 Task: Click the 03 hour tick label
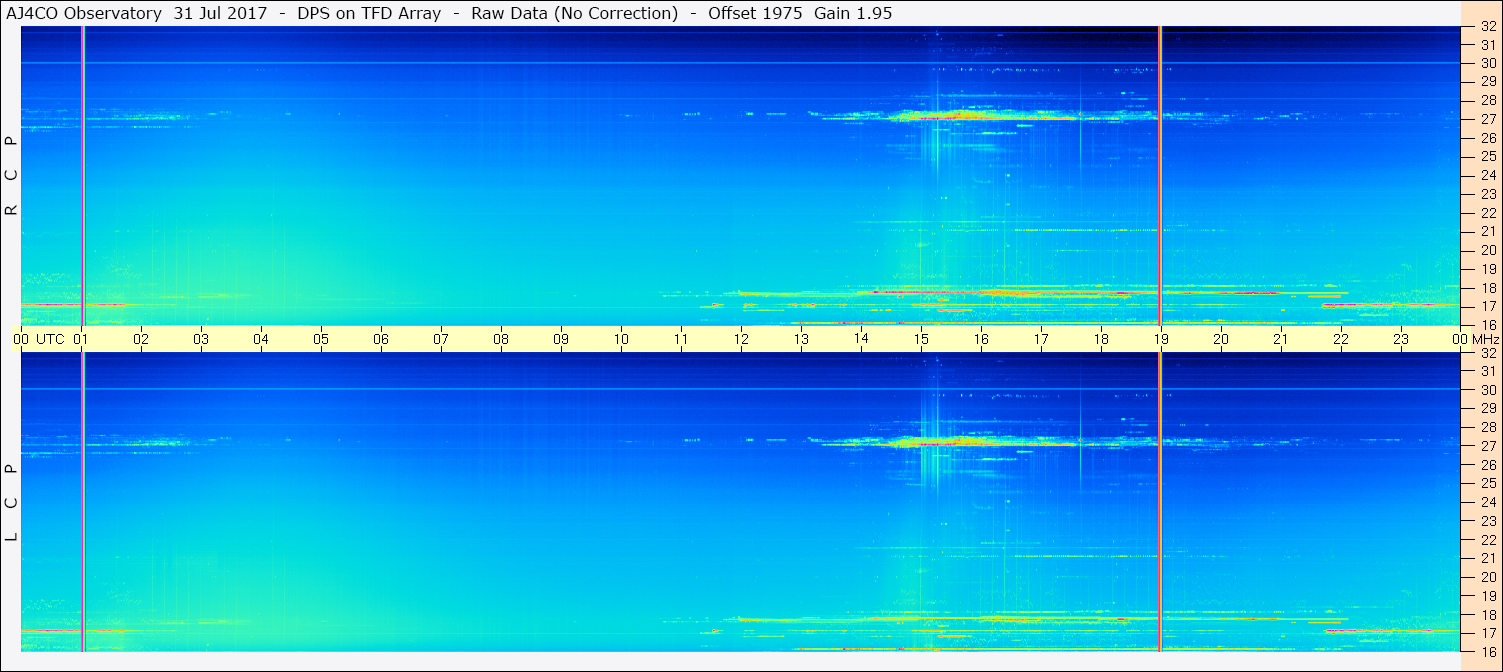[x=201, y=339]
